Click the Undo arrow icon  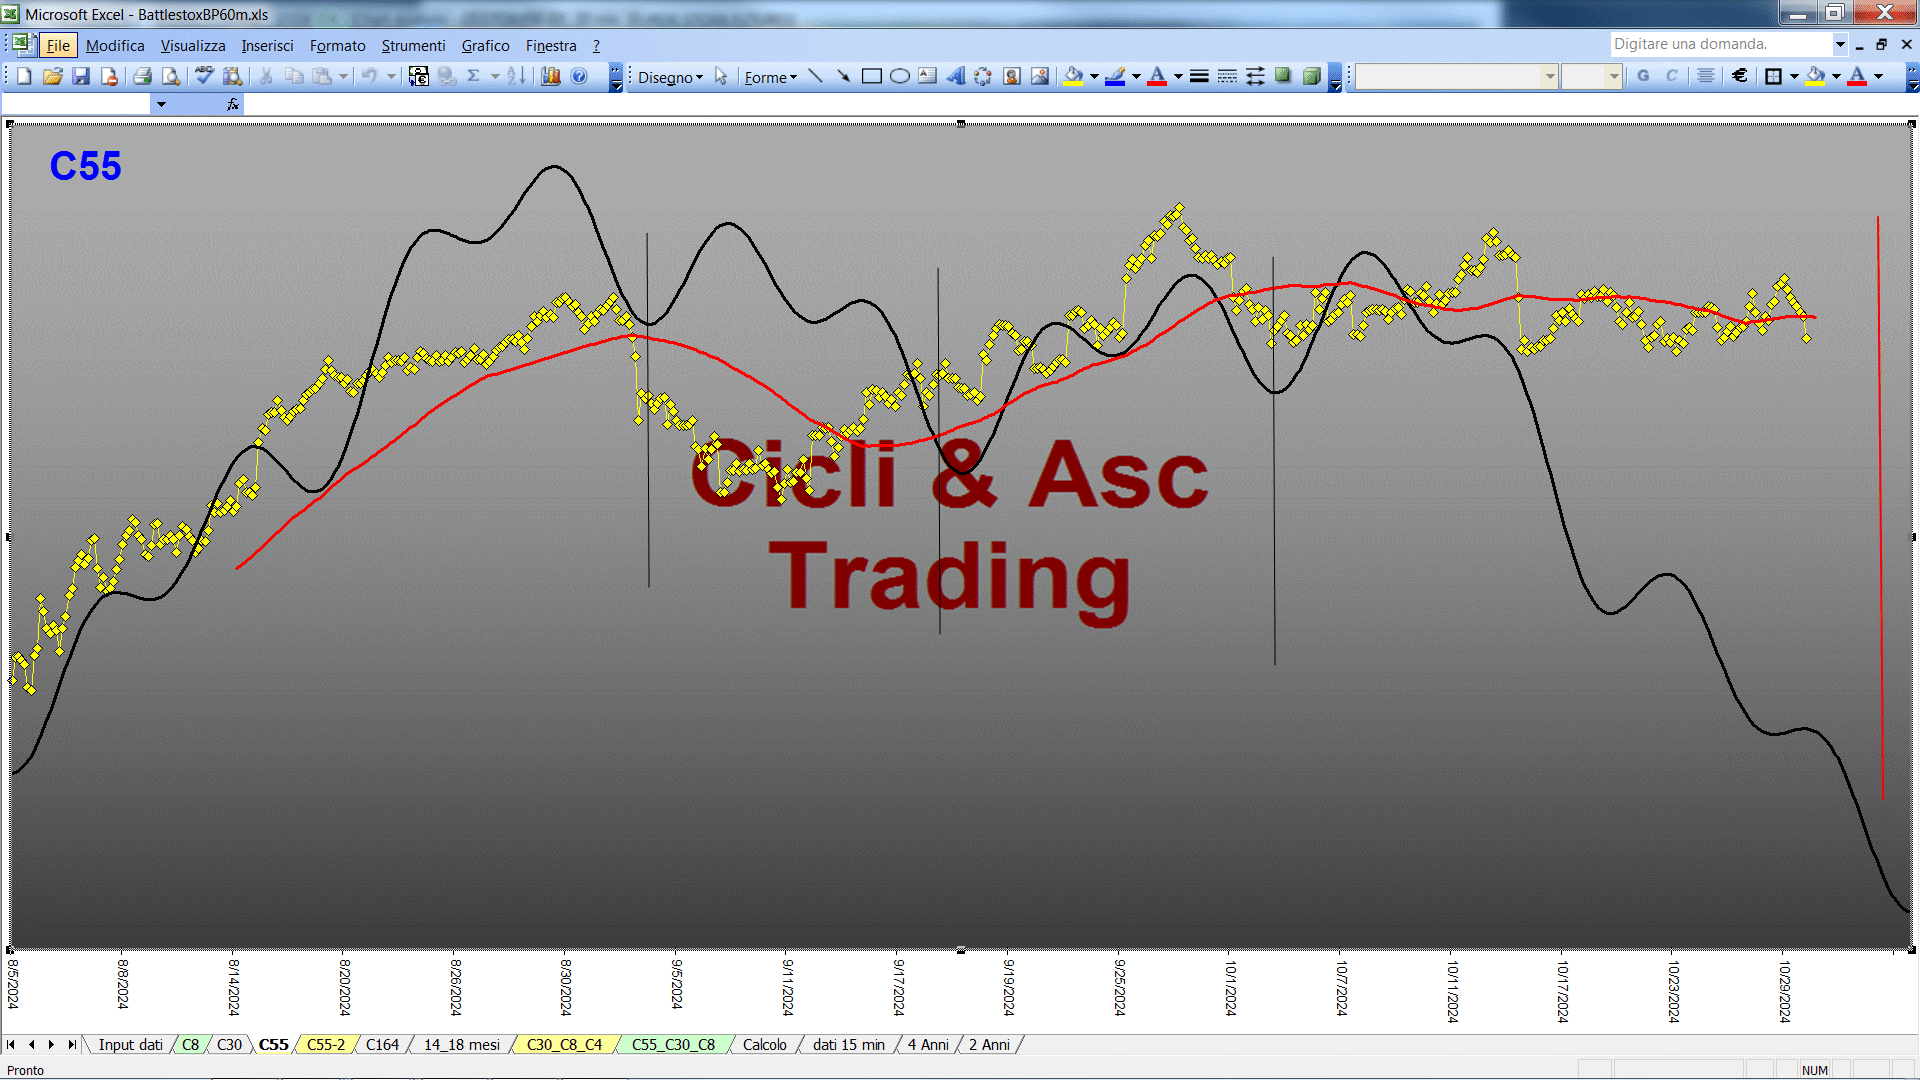pyautogui.click(x=370, y=76)
